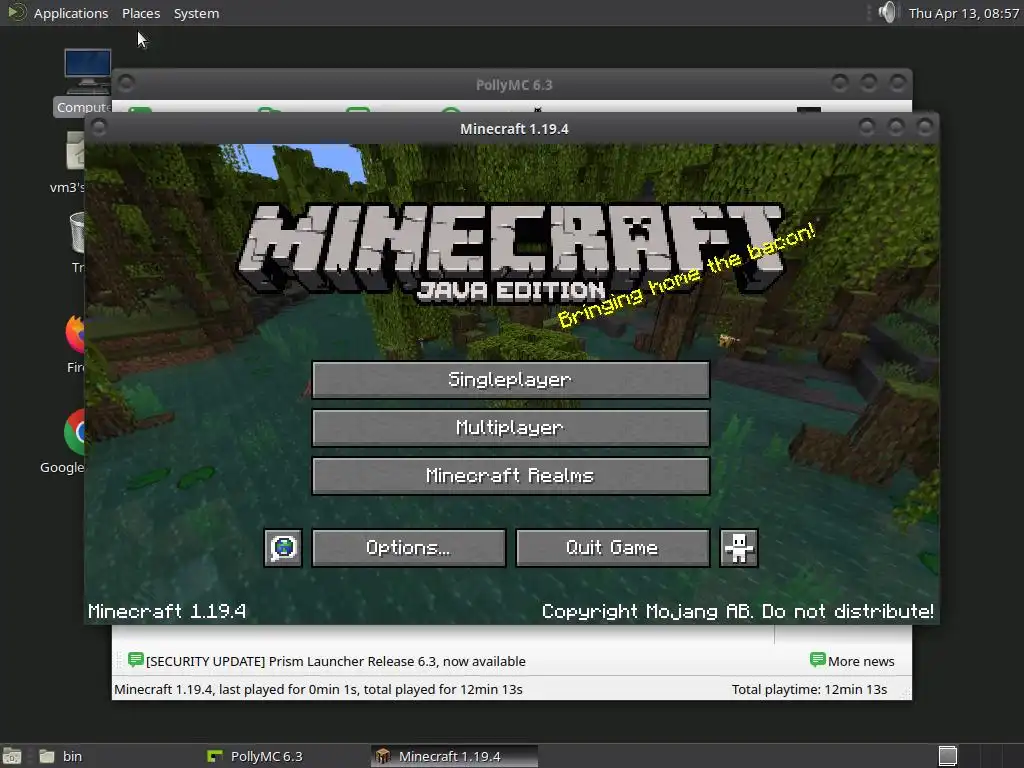1024x768 pixels.
Task: Open the Options menu
Action: [409, 547]
